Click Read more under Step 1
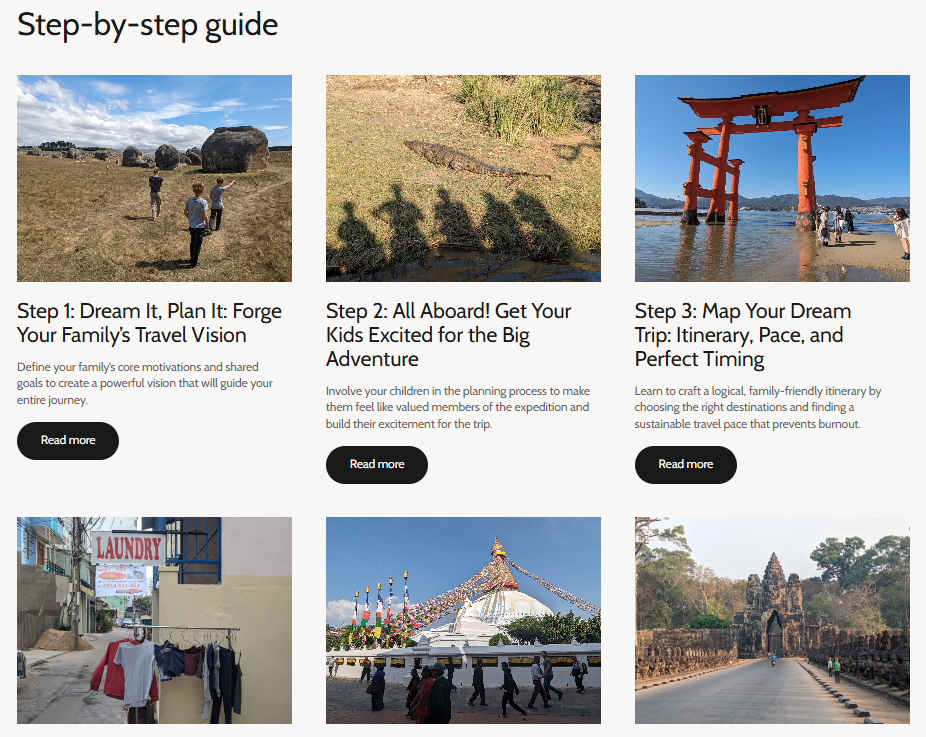 click(x=68, y=441)
